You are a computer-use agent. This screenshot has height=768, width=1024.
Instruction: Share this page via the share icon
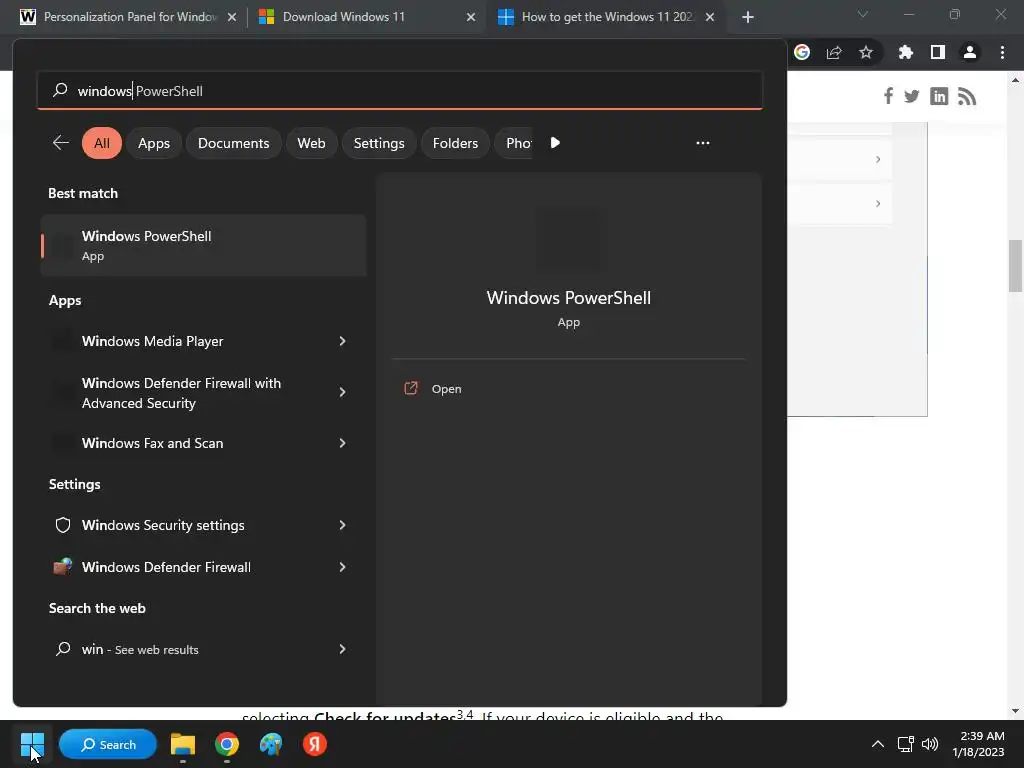(x=834, y=52)
